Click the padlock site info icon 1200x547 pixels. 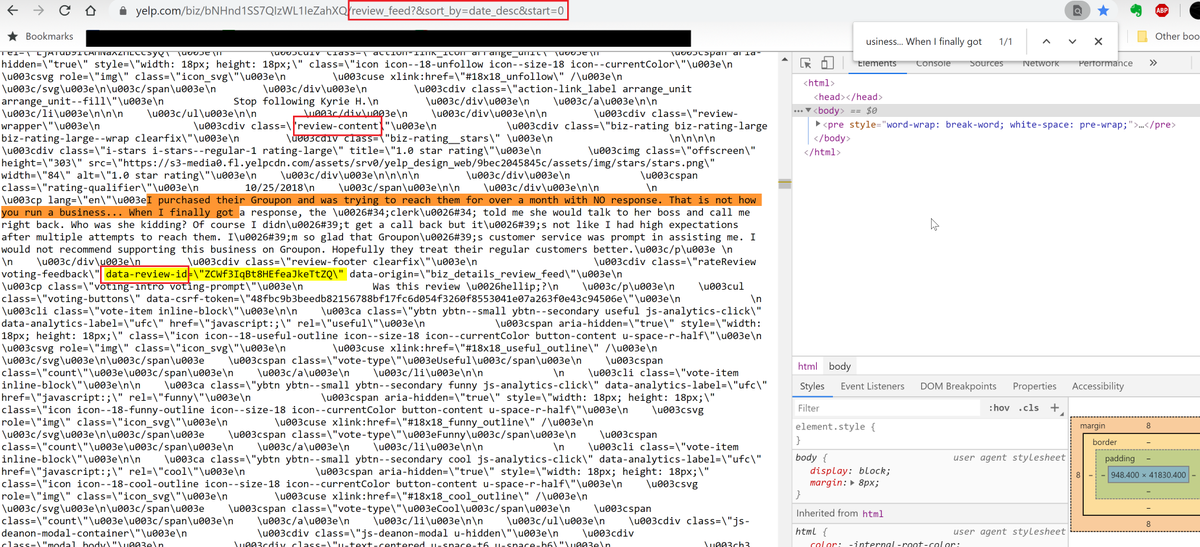[x=122, y=11]
